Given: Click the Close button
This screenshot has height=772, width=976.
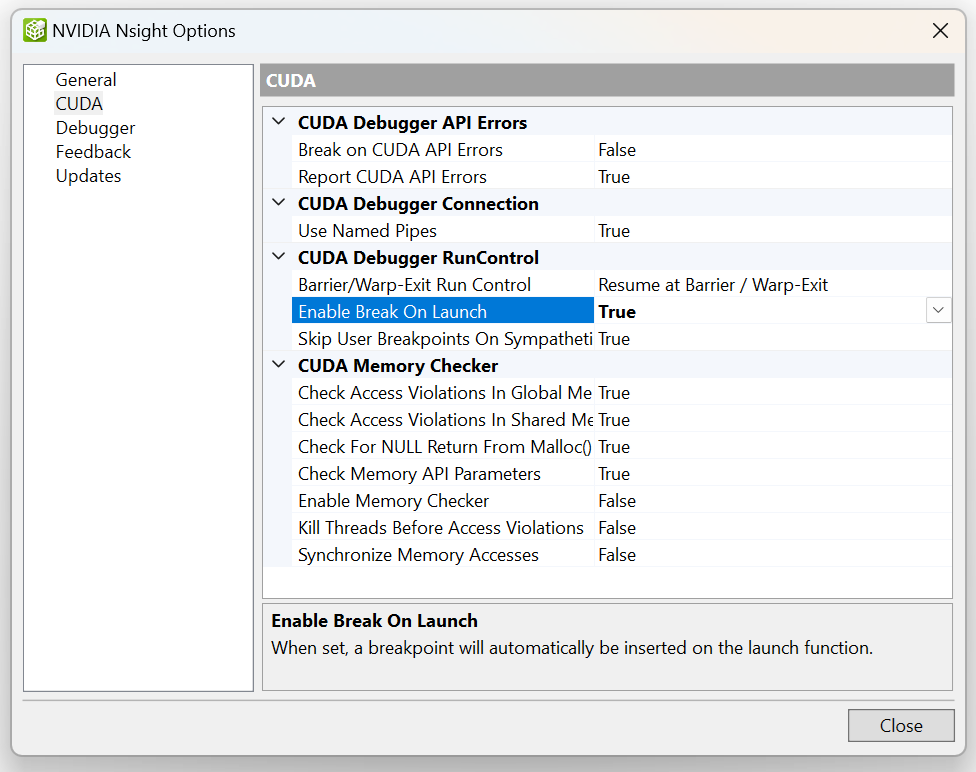Looking at the screenshot, I should coord(900,725).
